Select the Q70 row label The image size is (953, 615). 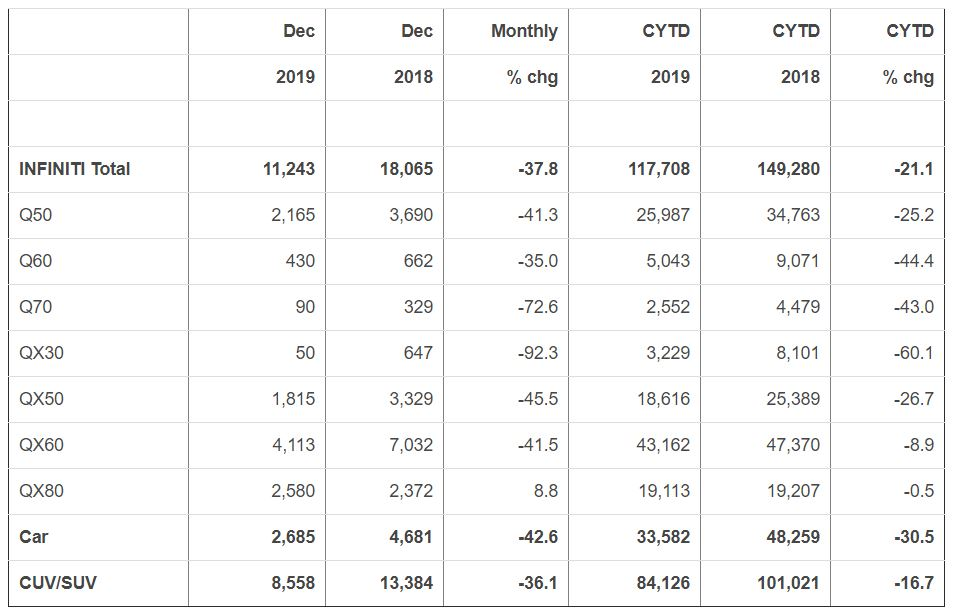(35, 307)
